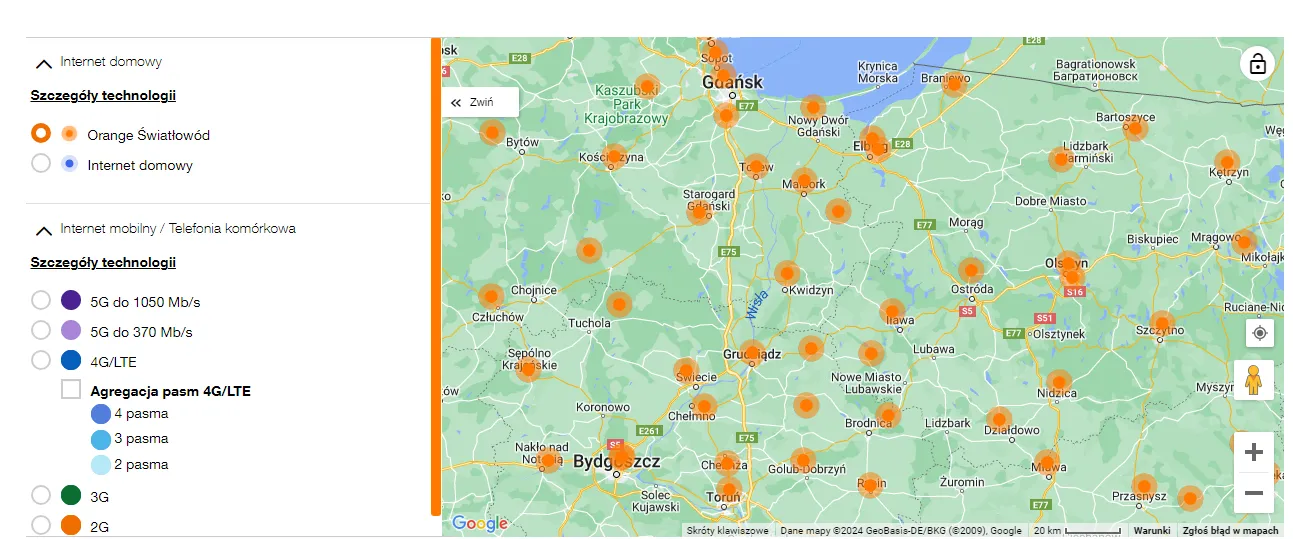Select the Internet domowy radio button
Screen dimensions: 1293x539
click(x=41, y=163)
